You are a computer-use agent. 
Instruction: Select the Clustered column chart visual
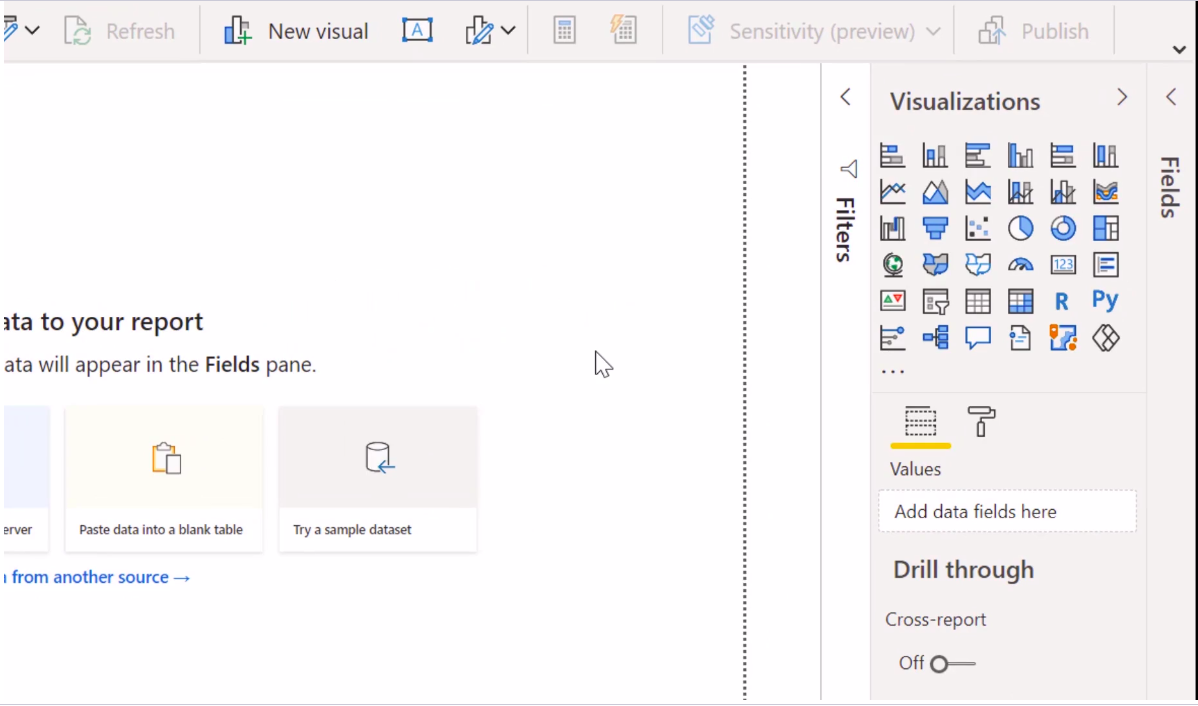[x=1021, y=156]
